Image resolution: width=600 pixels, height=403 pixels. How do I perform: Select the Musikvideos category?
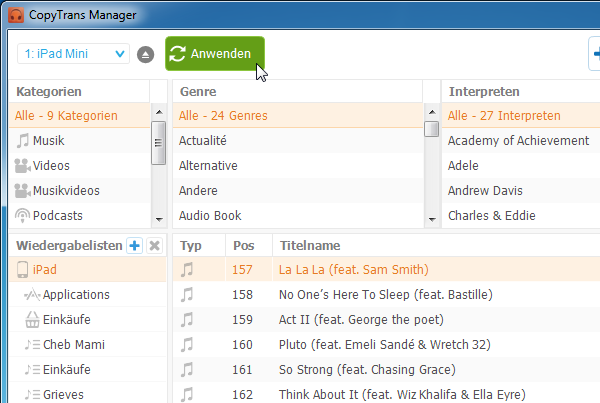tap(79, 191)
